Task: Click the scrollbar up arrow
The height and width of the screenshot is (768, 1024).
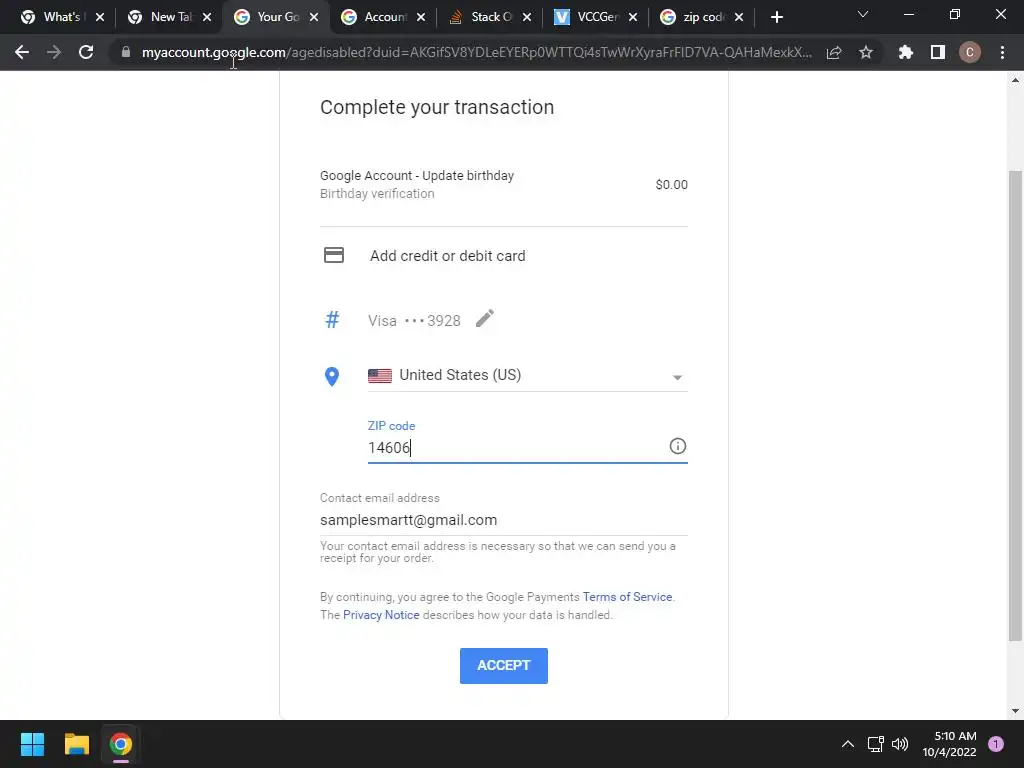Action: [x=1015, y=80]
